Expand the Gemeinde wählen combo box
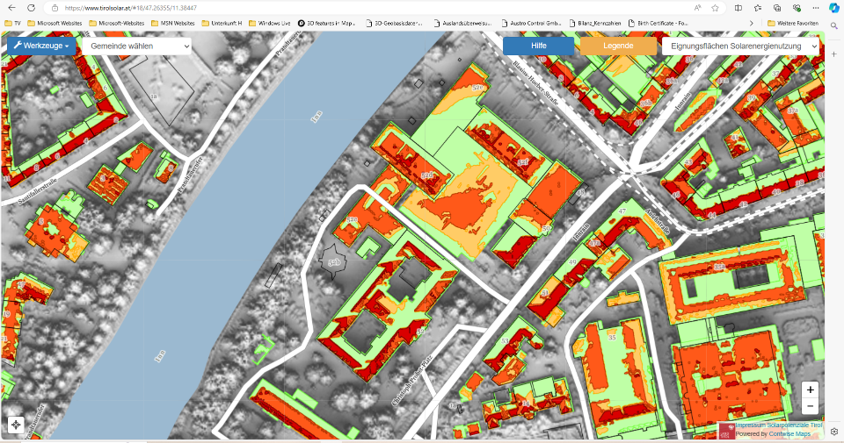The width and height of the screenshot is (844, 443). click(135, 46)
